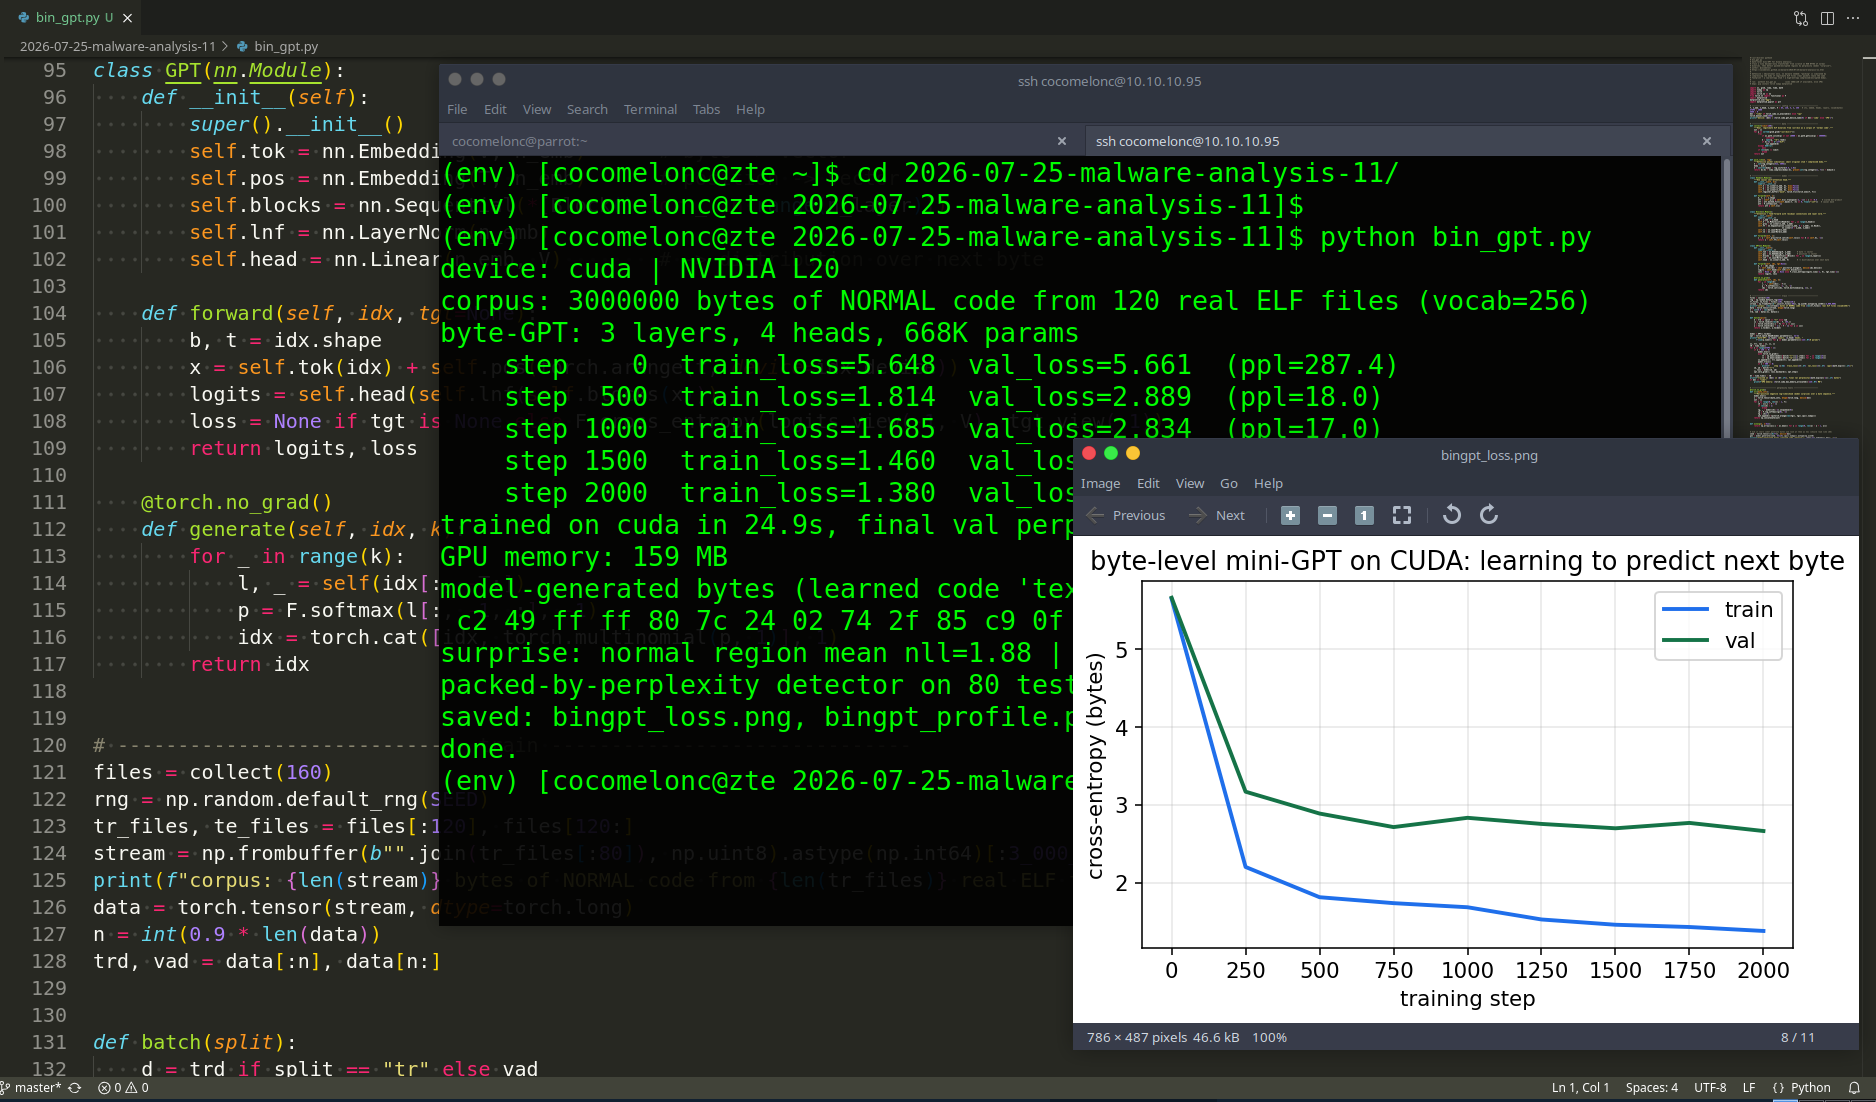Go to the Previous image
Viewport: 1876px width, 1102px height.
(1126, 515)
